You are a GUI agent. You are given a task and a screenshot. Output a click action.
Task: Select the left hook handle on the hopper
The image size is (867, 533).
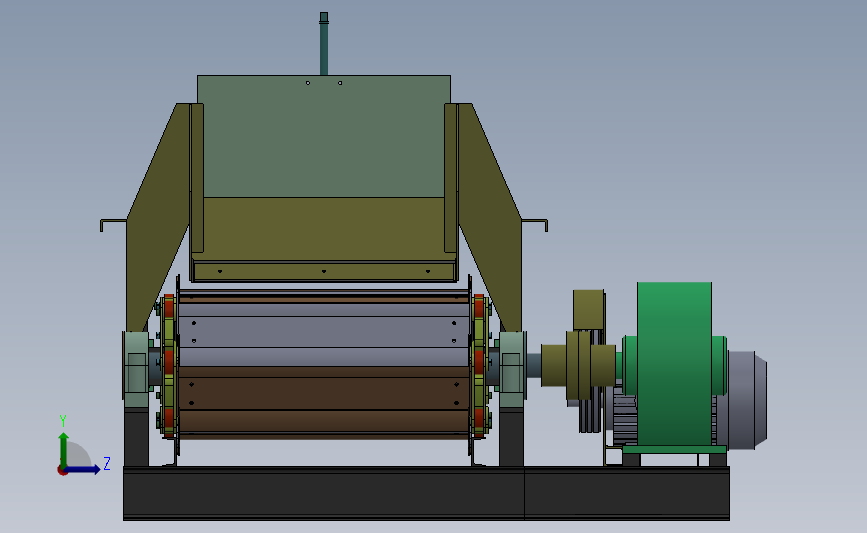pyautogui.click(x=113, y=224)
